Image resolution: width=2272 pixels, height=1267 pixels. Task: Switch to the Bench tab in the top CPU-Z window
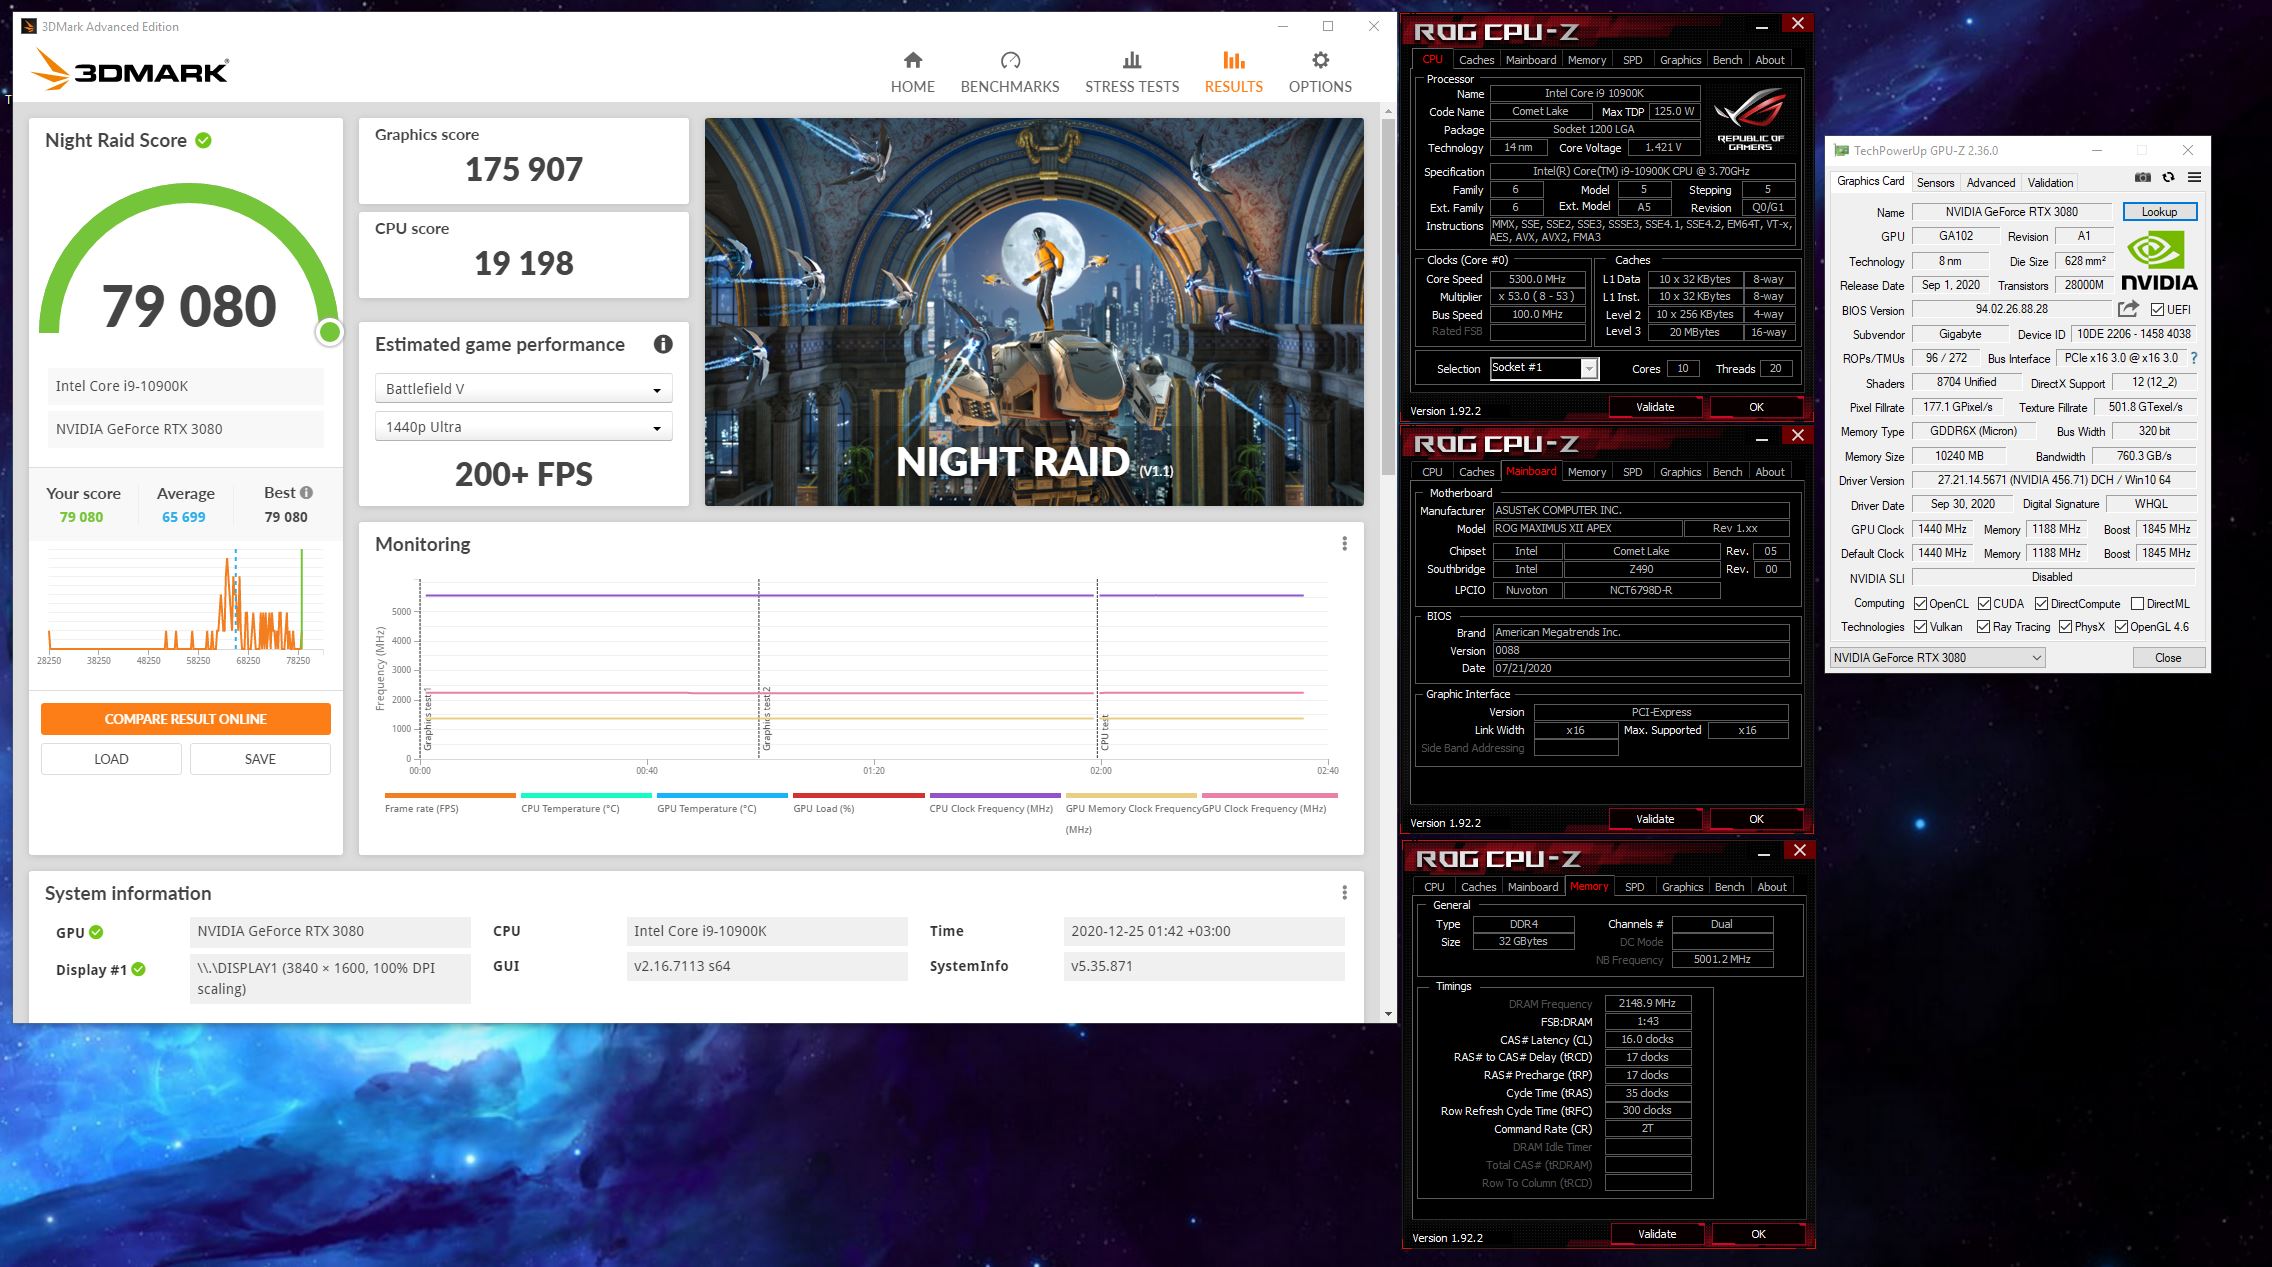(1727, 60)
